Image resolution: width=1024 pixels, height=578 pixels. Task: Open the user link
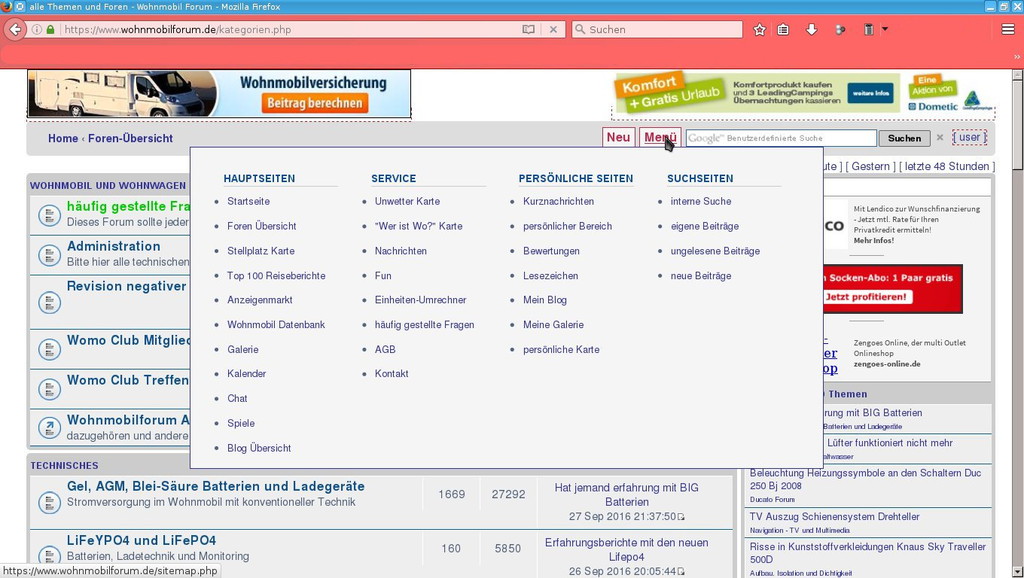(x=969, y=137)
